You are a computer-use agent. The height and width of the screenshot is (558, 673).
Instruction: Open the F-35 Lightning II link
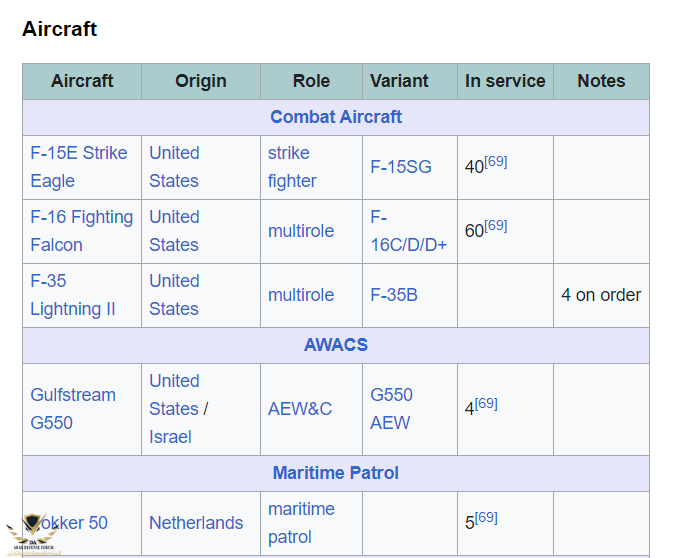click(x=73, y=295)
